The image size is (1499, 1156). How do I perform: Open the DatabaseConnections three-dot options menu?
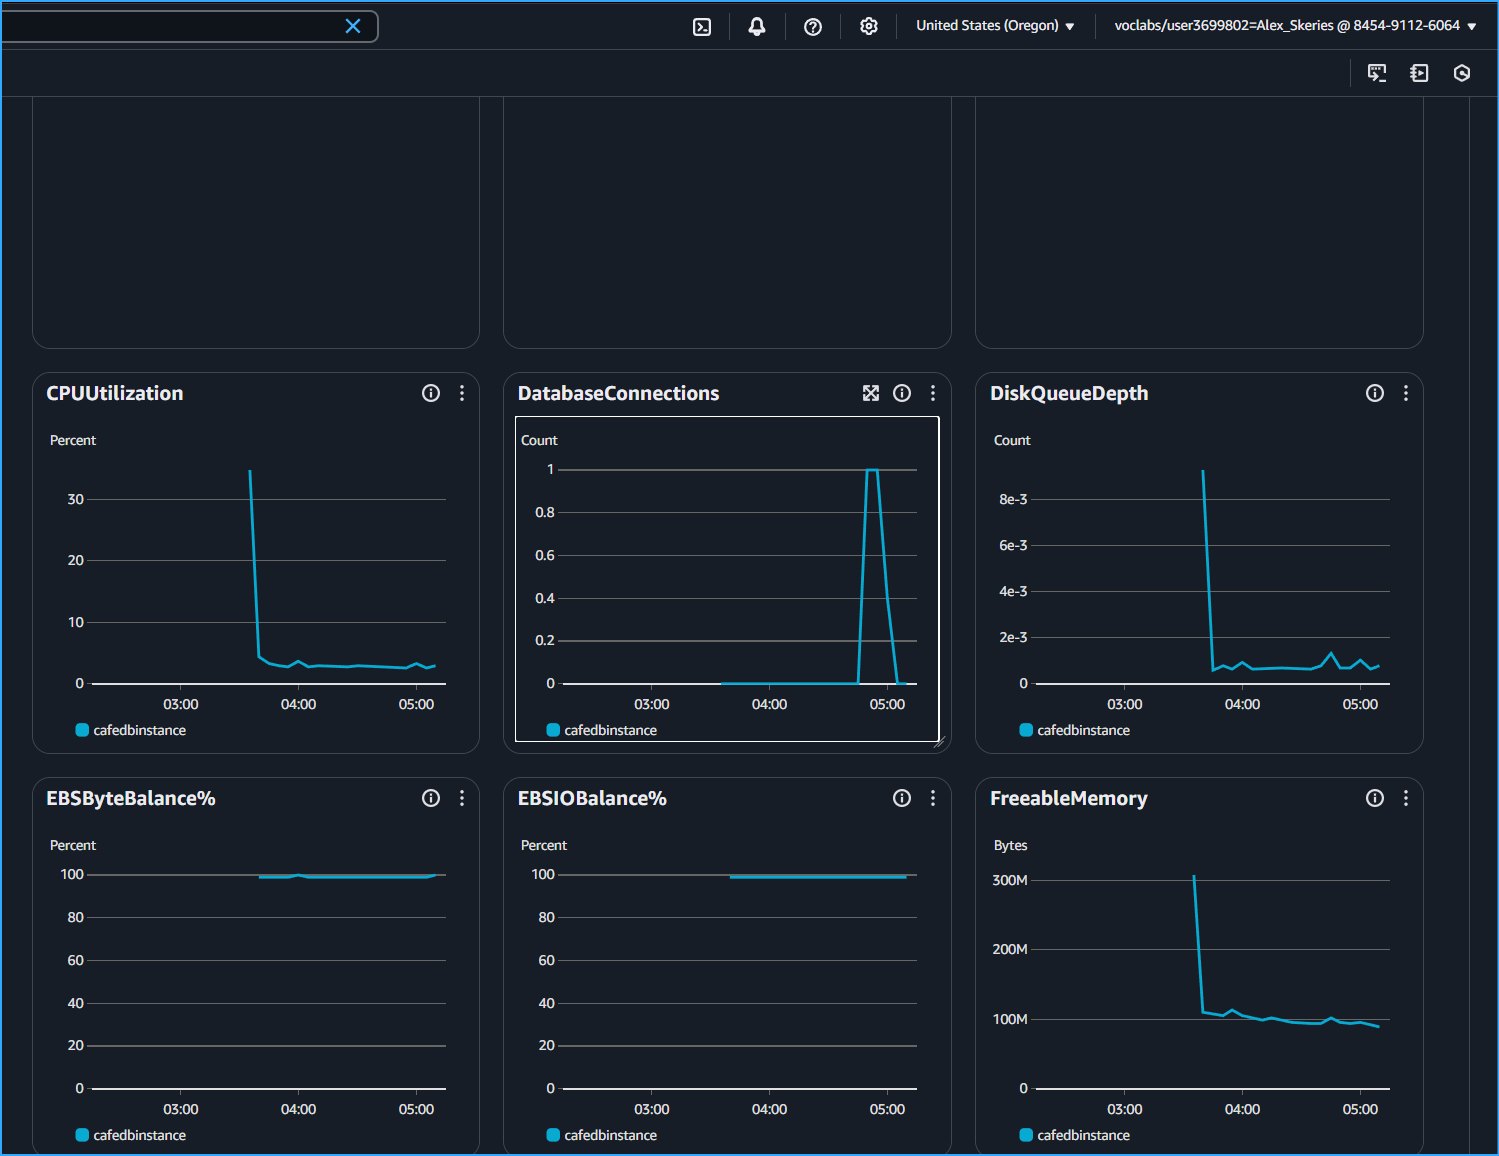click(932, 393)
